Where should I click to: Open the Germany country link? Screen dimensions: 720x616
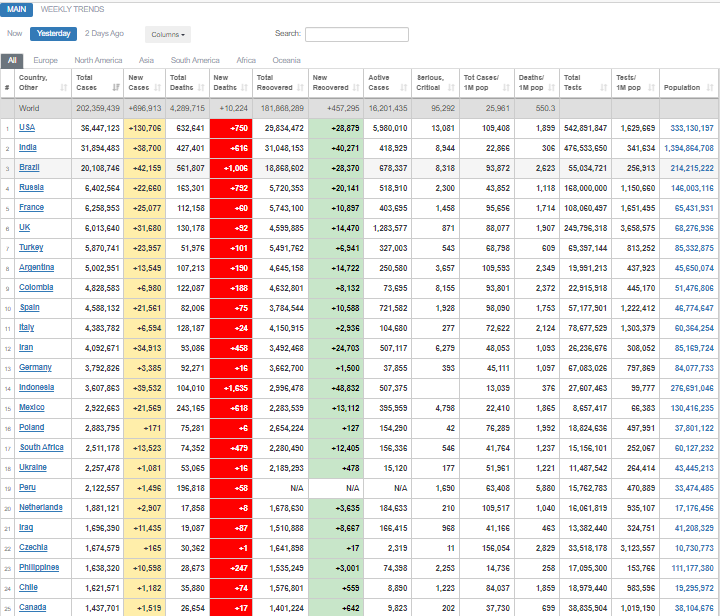pyautogui.click(x=35, y=367)
